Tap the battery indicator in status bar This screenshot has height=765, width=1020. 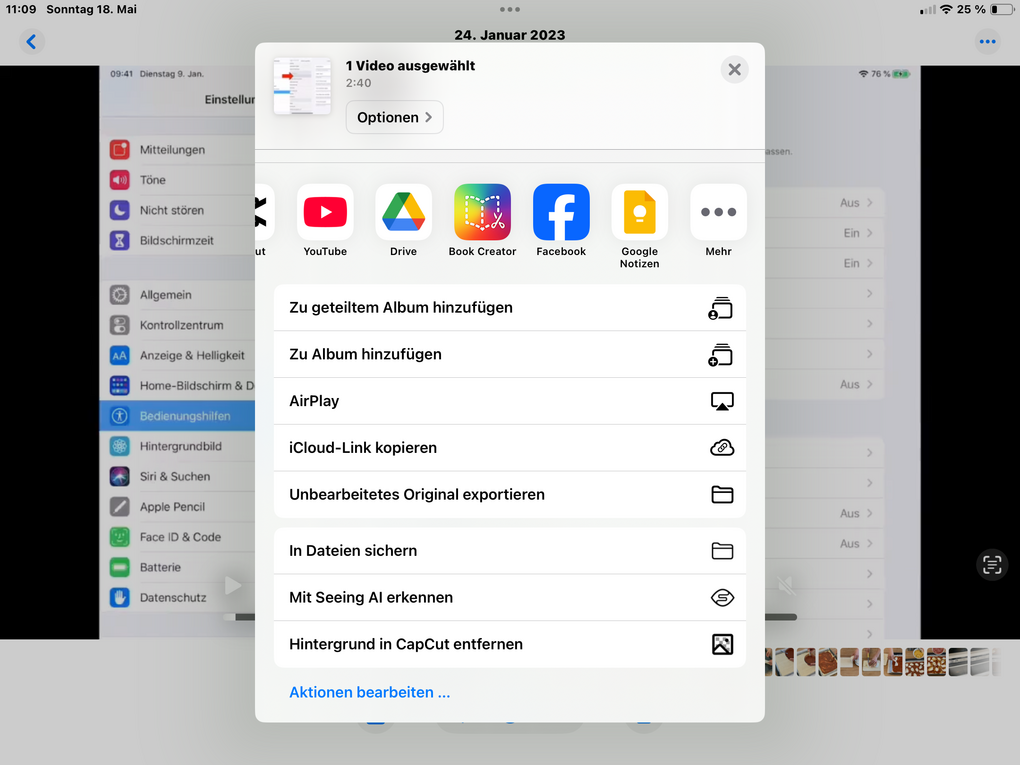[1002, 9]
